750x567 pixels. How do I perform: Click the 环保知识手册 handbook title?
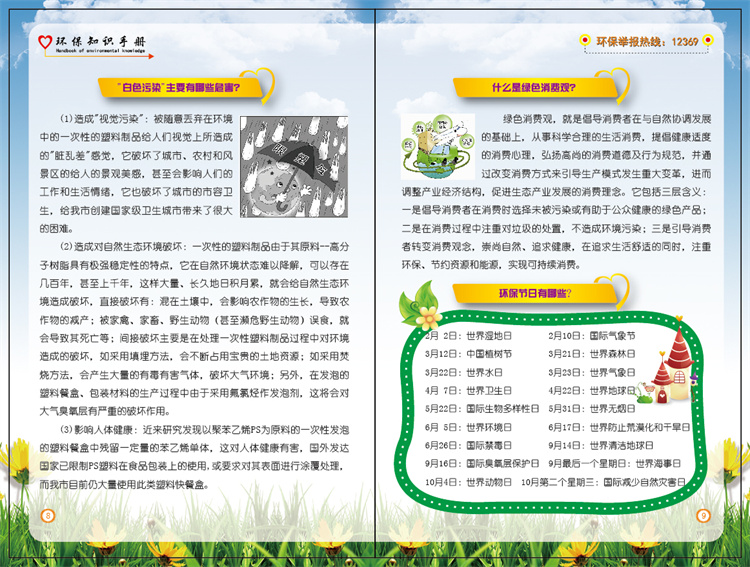[100, 42]
